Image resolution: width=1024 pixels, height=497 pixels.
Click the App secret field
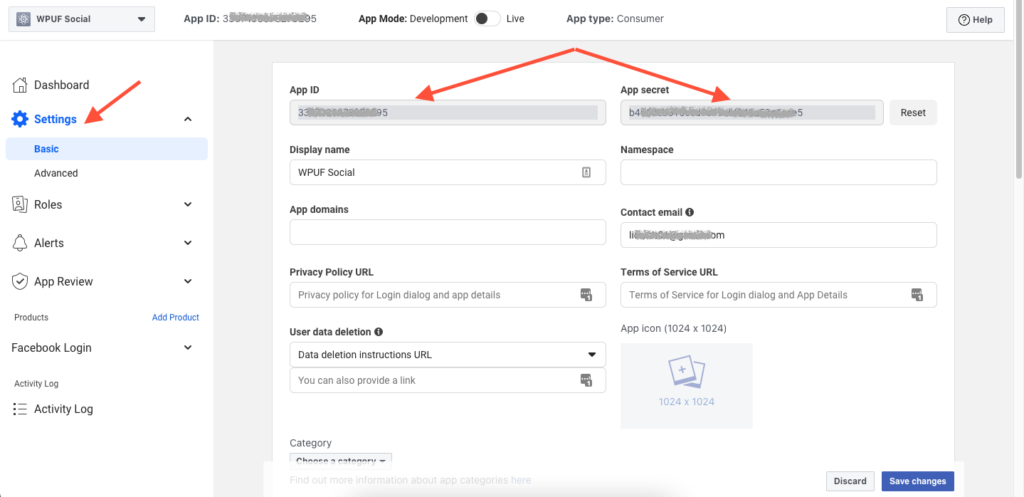click(x=752, y=112)
